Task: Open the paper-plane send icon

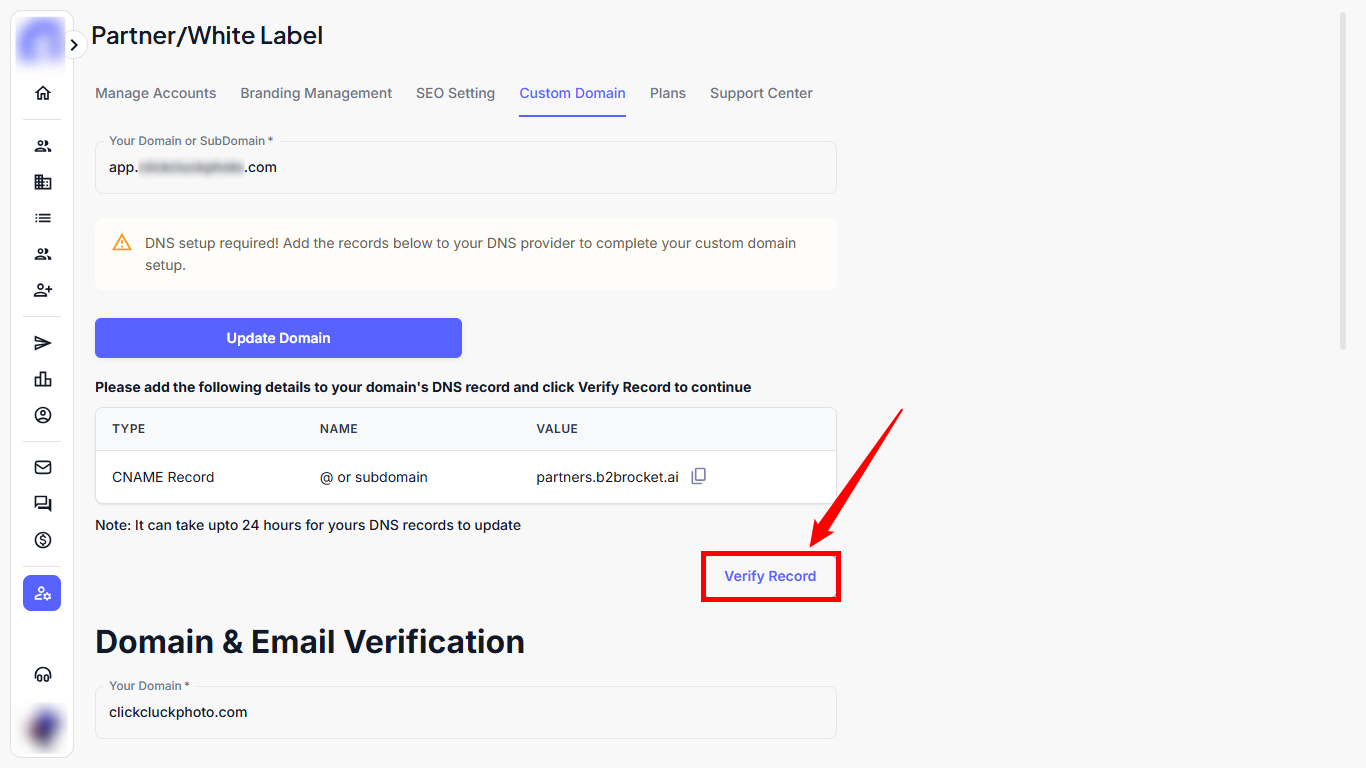Action: (42, 343)
